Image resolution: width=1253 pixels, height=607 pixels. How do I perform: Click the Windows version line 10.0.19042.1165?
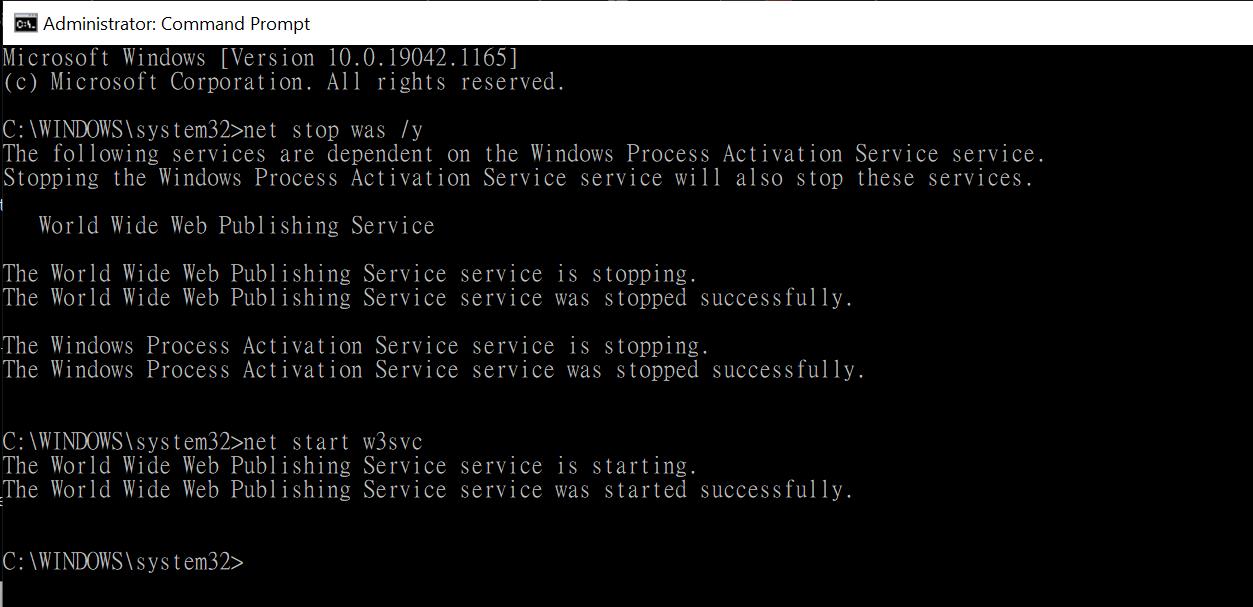tap(261, 58)
